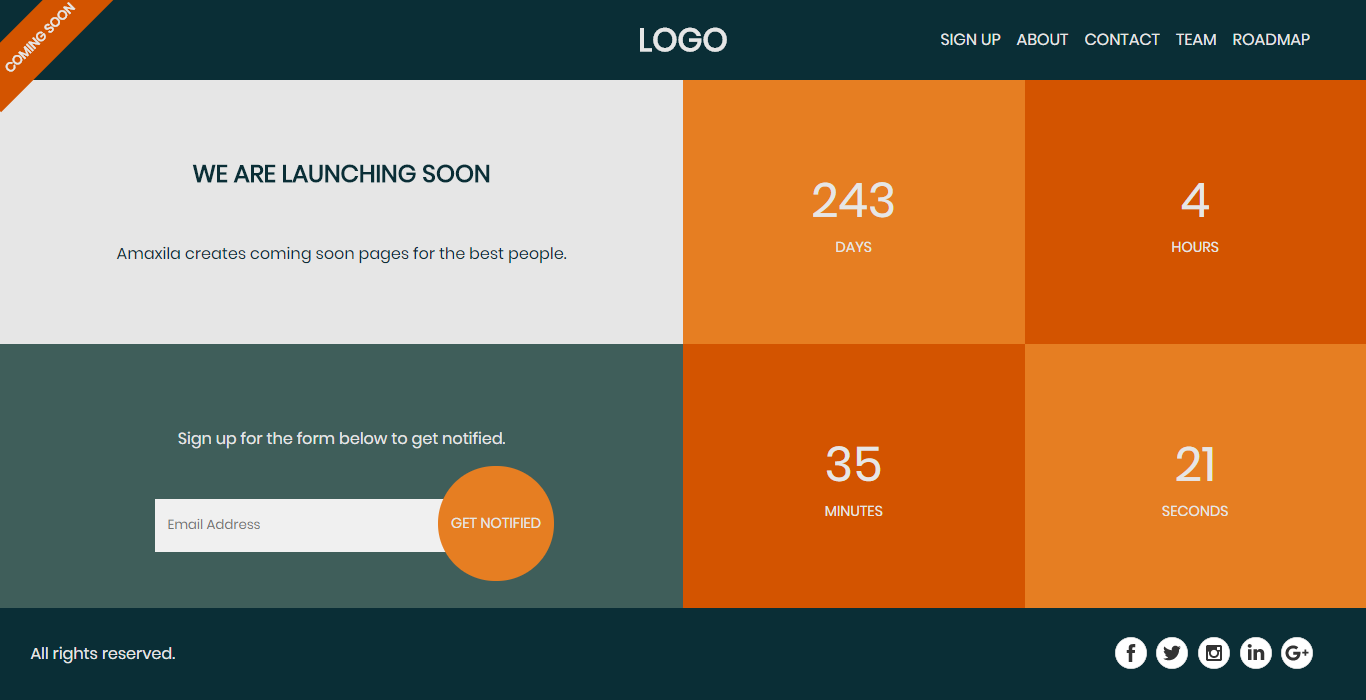
Task: Open the SIGN UP navigation link
Action: [970, 39]
